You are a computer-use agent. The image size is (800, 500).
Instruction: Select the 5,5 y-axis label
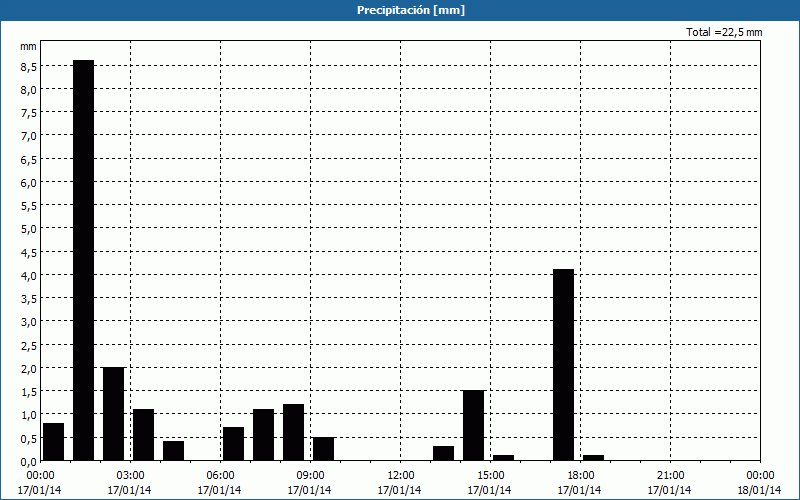click(x=28, y=206)
